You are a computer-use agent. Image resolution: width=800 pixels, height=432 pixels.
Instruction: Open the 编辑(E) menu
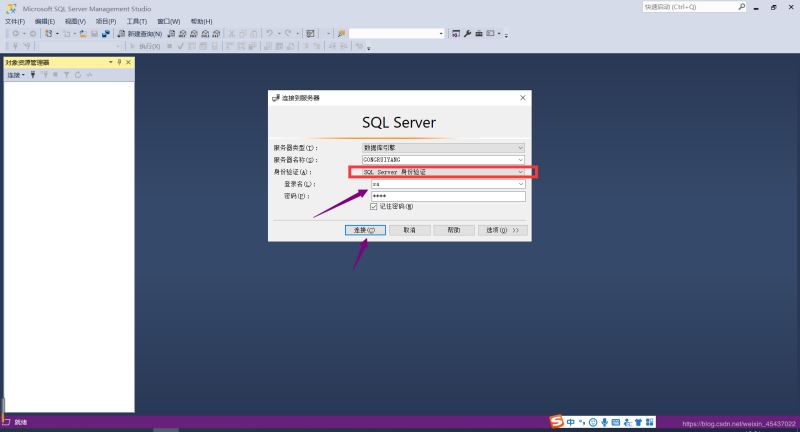pos(45,21)
